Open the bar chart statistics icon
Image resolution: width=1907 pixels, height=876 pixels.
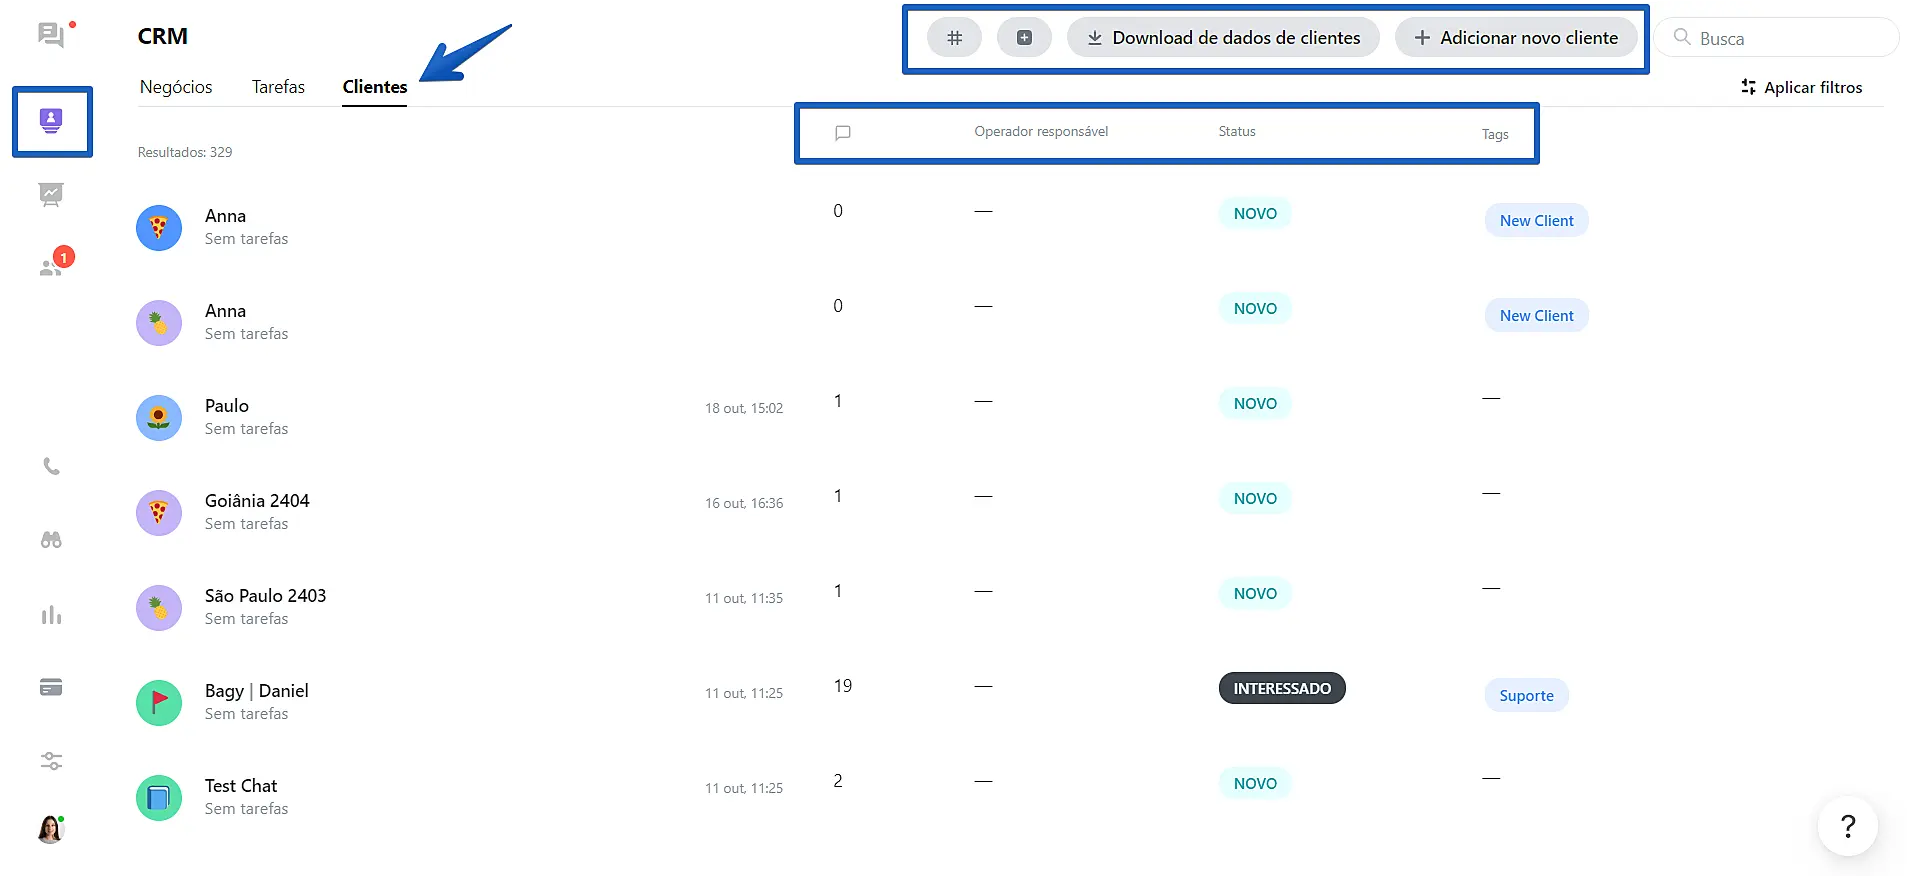51,614
